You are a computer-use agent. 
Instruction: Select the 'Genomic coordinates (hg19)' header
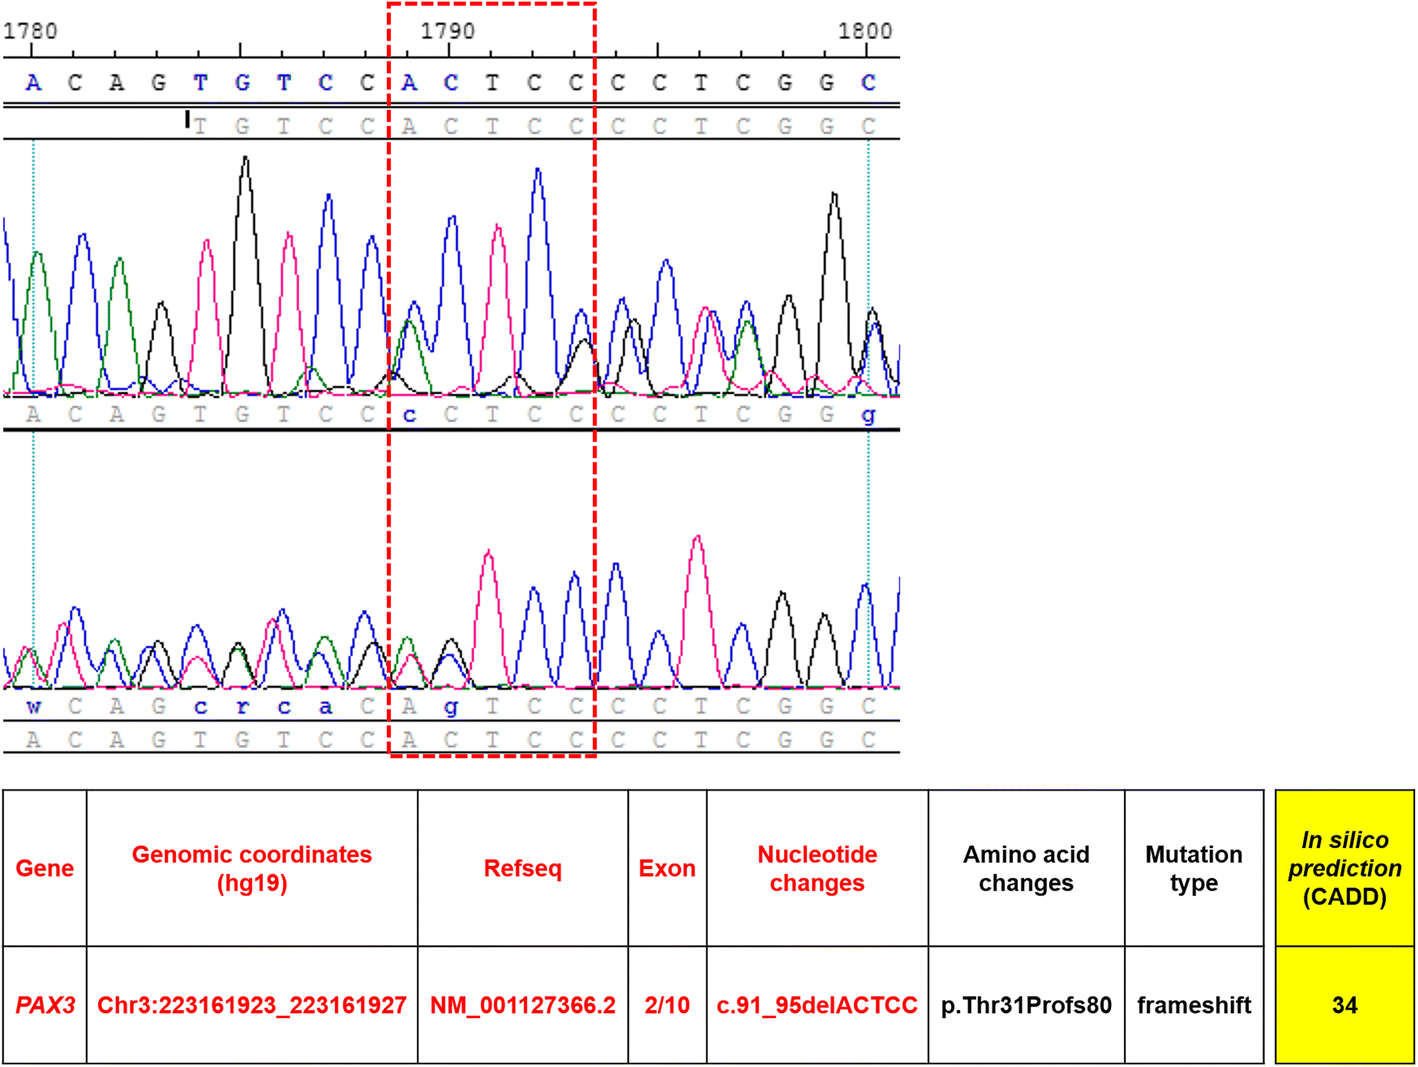point(252,868)
